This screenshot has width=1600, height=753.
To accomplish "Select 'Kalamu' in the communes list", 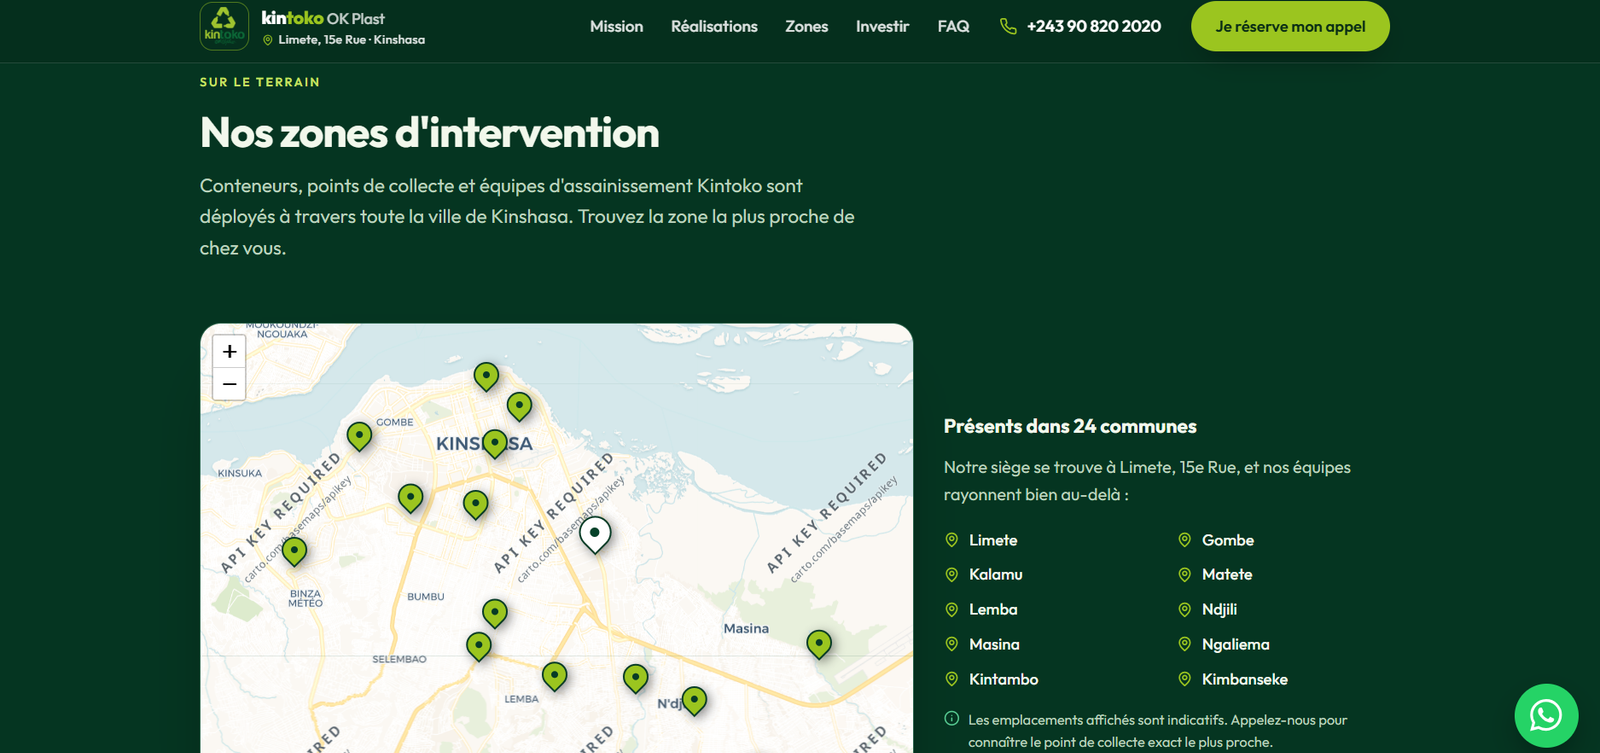I will pos(996,574).
